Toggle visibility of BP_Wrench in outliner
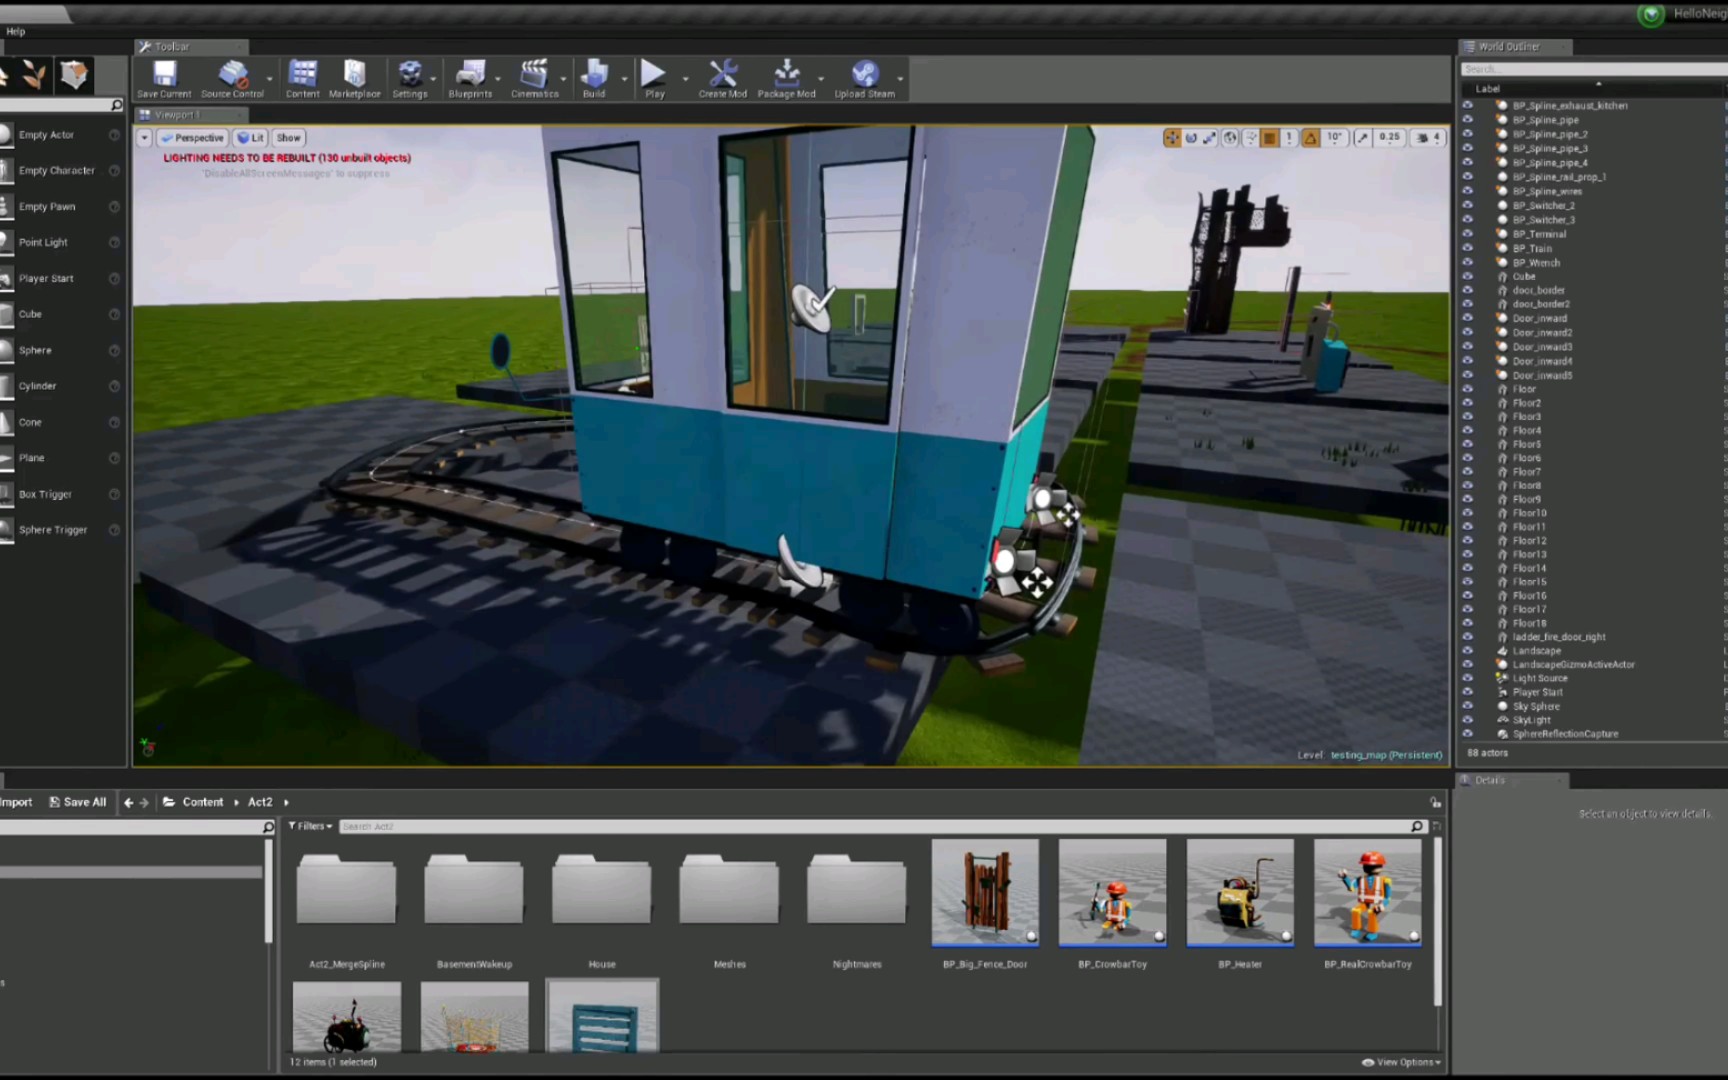This screenshot has width=1728, height=1080. [x=1467, y=262]
